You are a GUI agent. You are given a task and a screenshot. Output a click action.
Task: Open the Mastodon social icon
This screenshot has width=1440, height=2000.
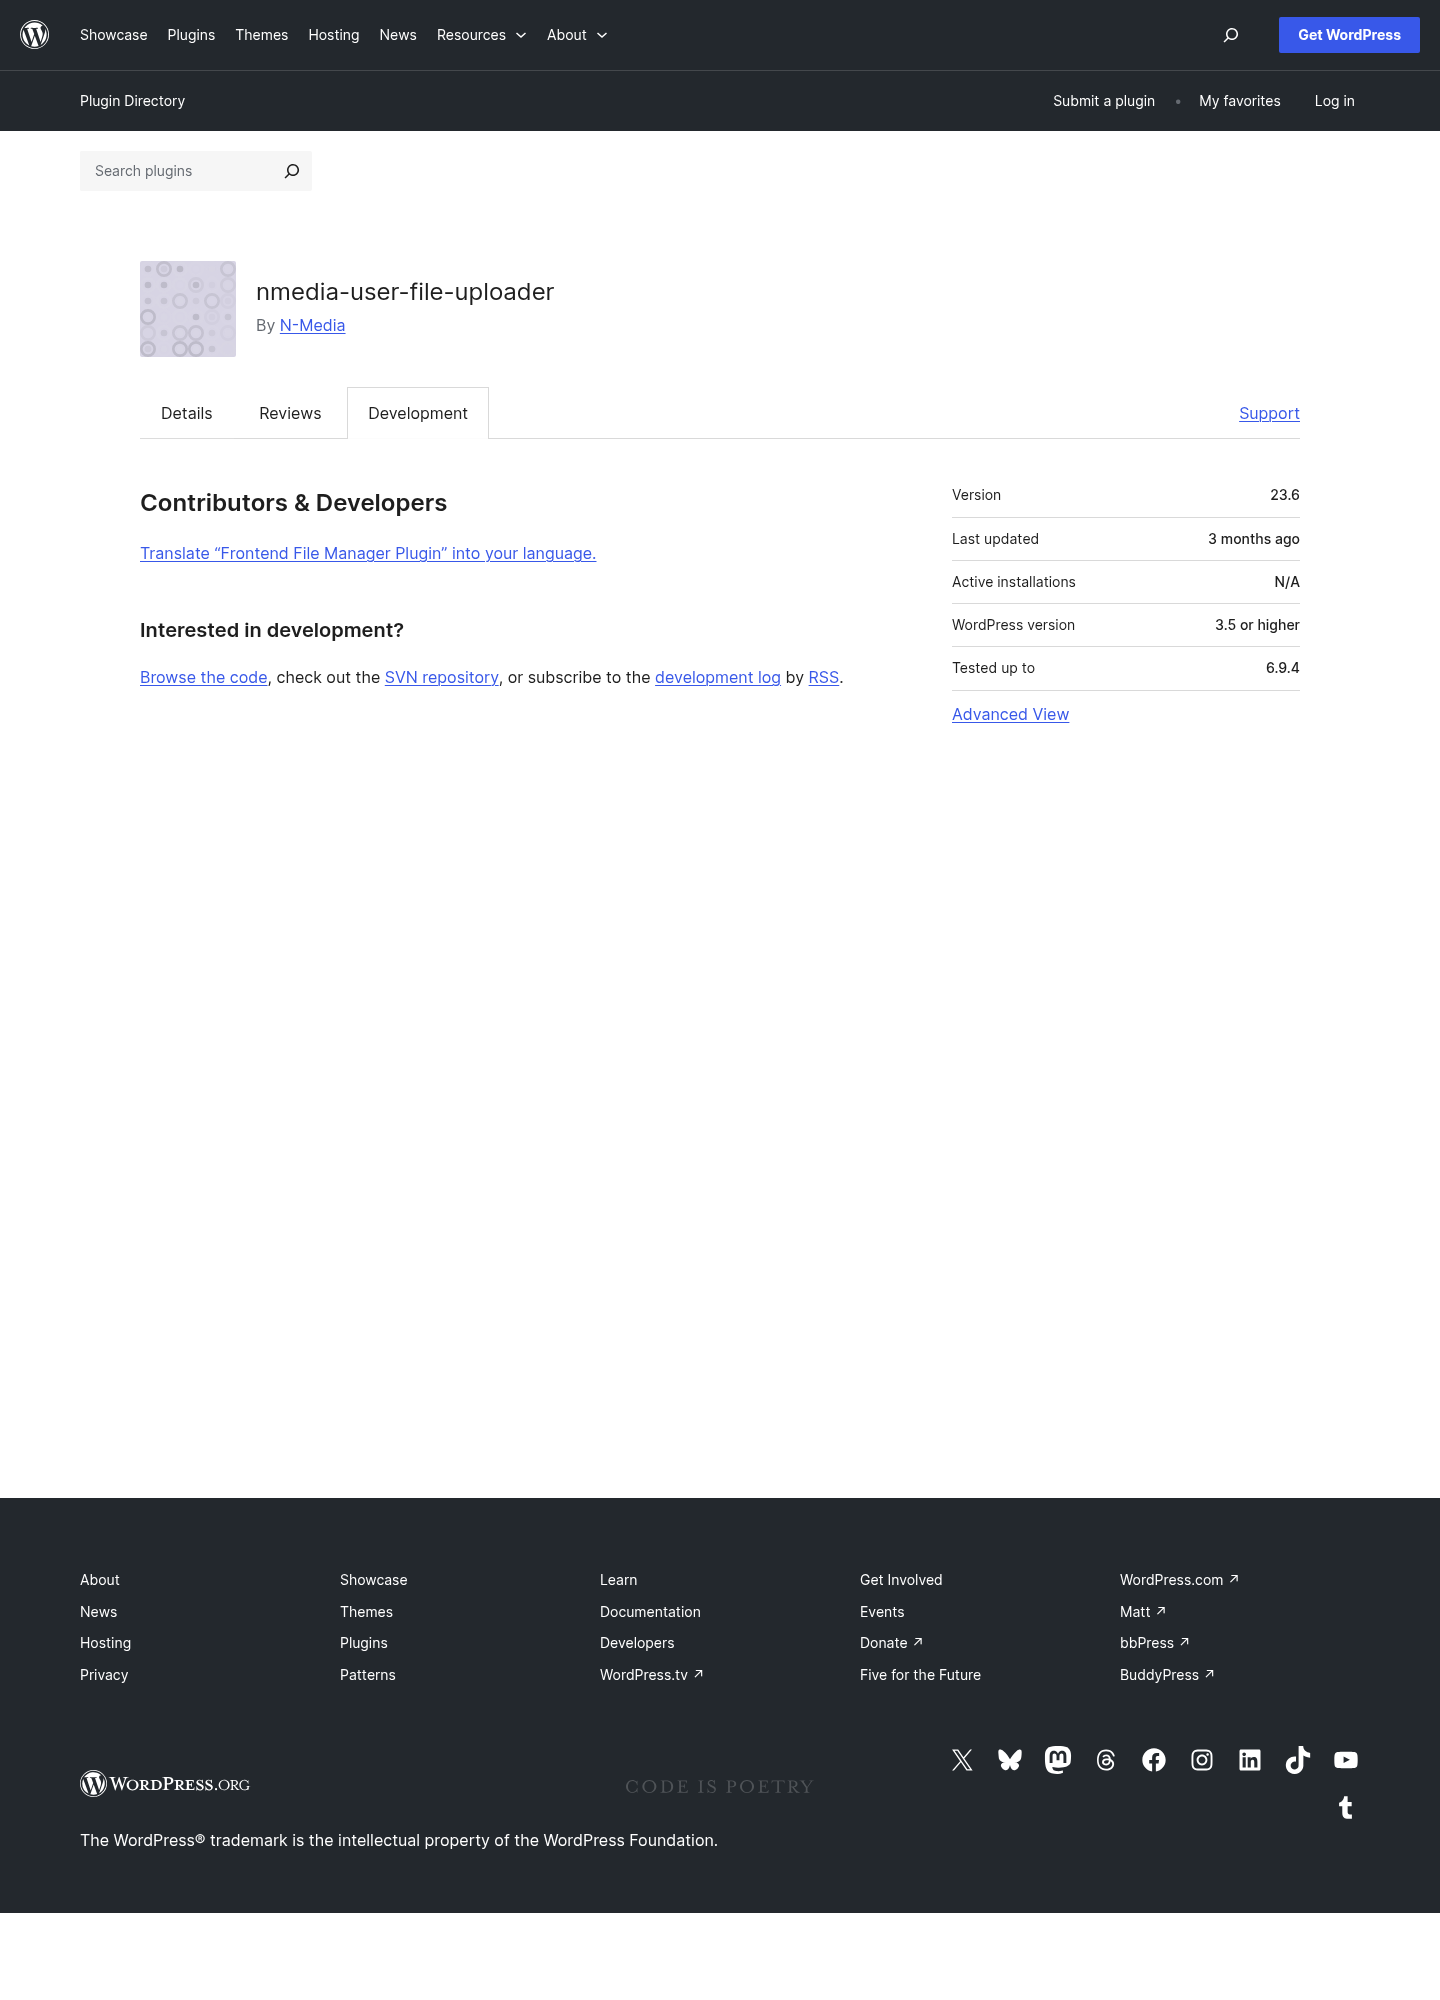[x=1058, y=1760]
